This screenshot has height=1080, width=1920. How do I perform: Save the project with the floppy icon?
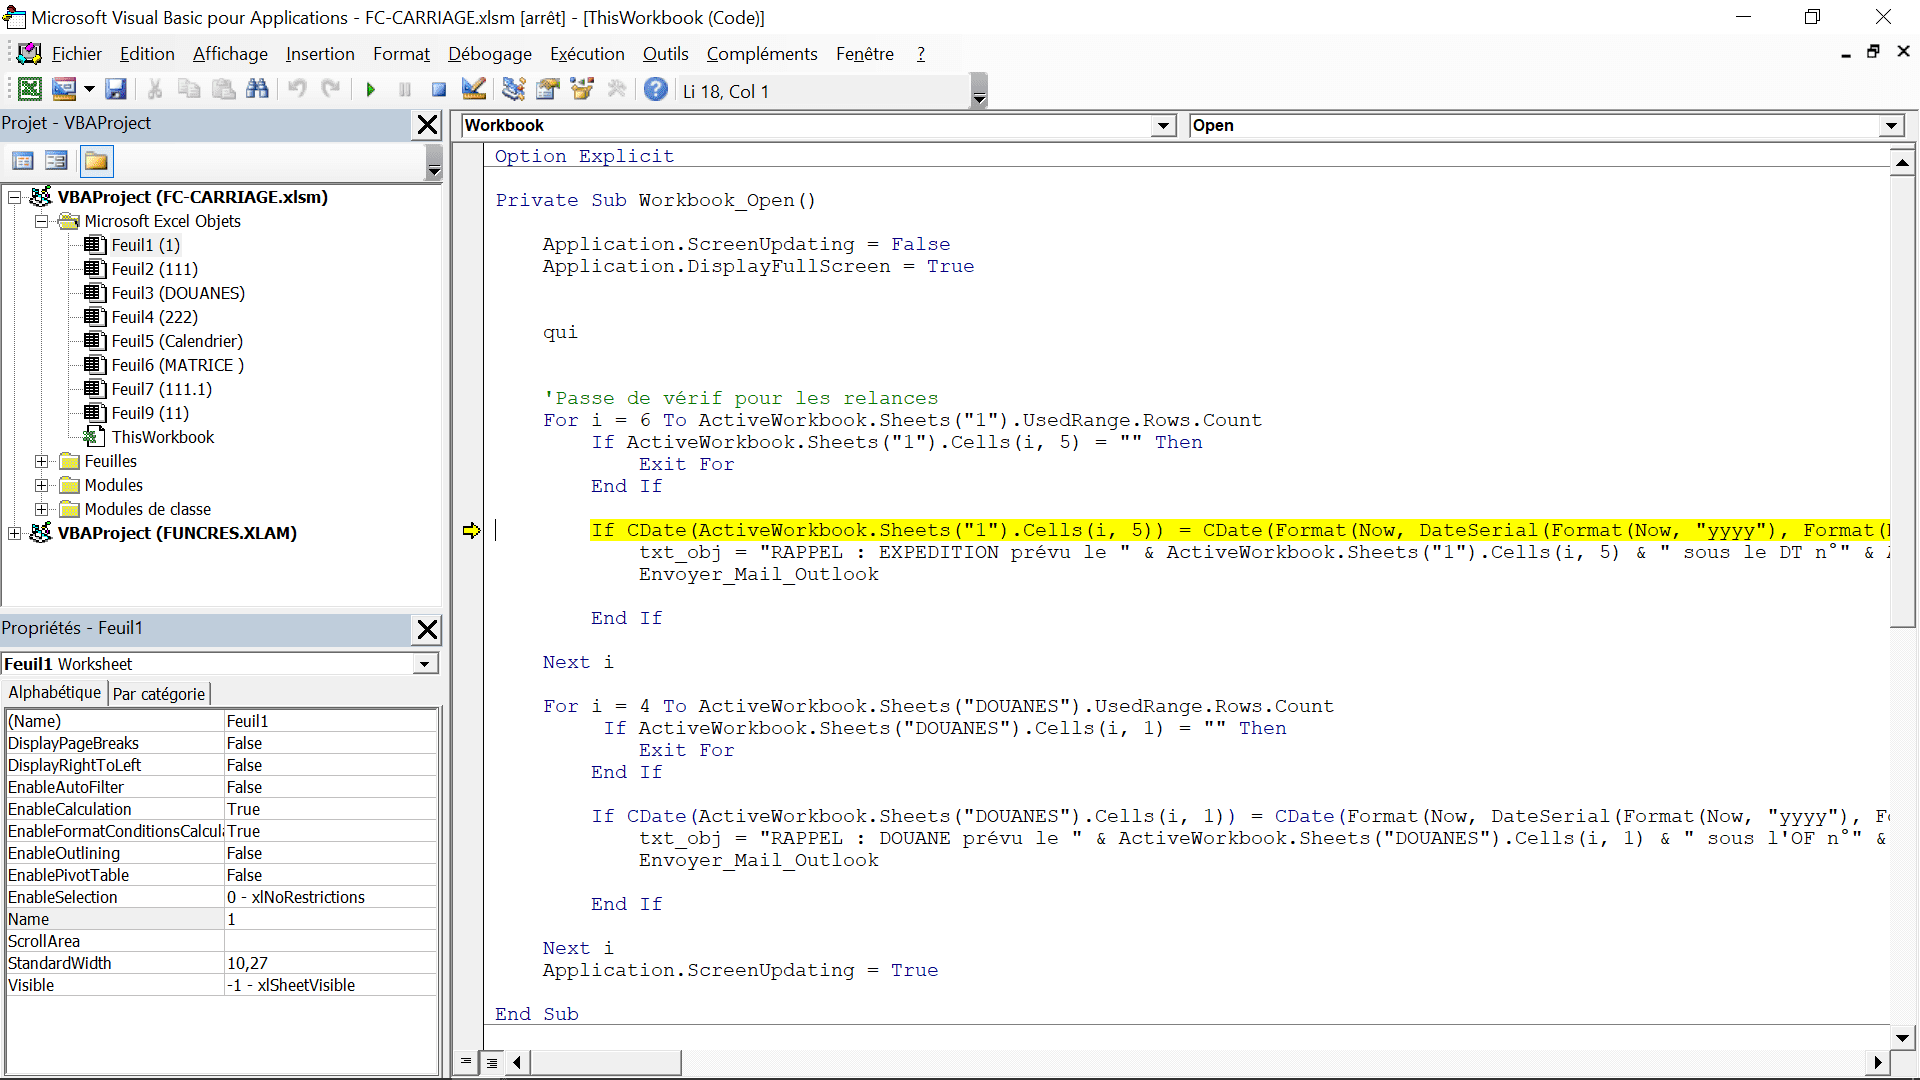116,90
